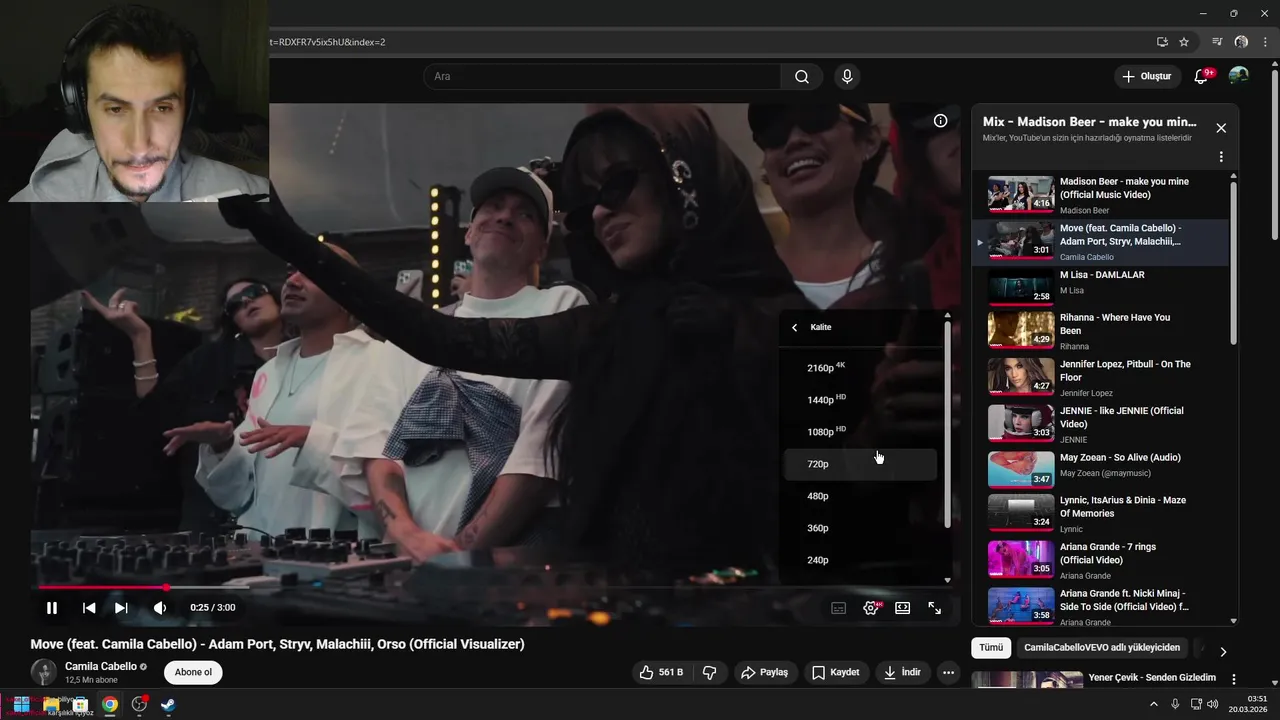Like the video (561 B)

click(662, 672)
